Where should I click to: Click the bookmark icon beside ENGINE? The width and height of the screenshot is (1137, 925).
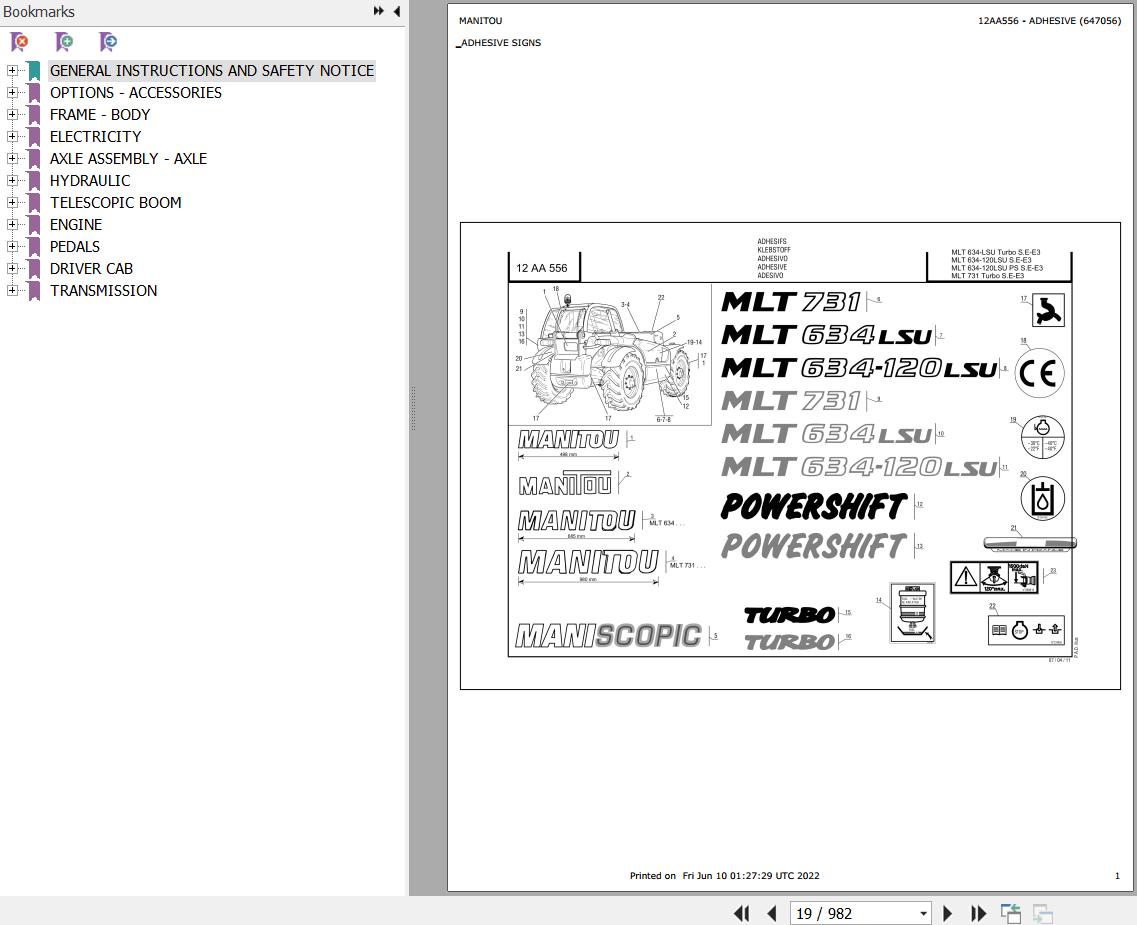pos(33,225)
